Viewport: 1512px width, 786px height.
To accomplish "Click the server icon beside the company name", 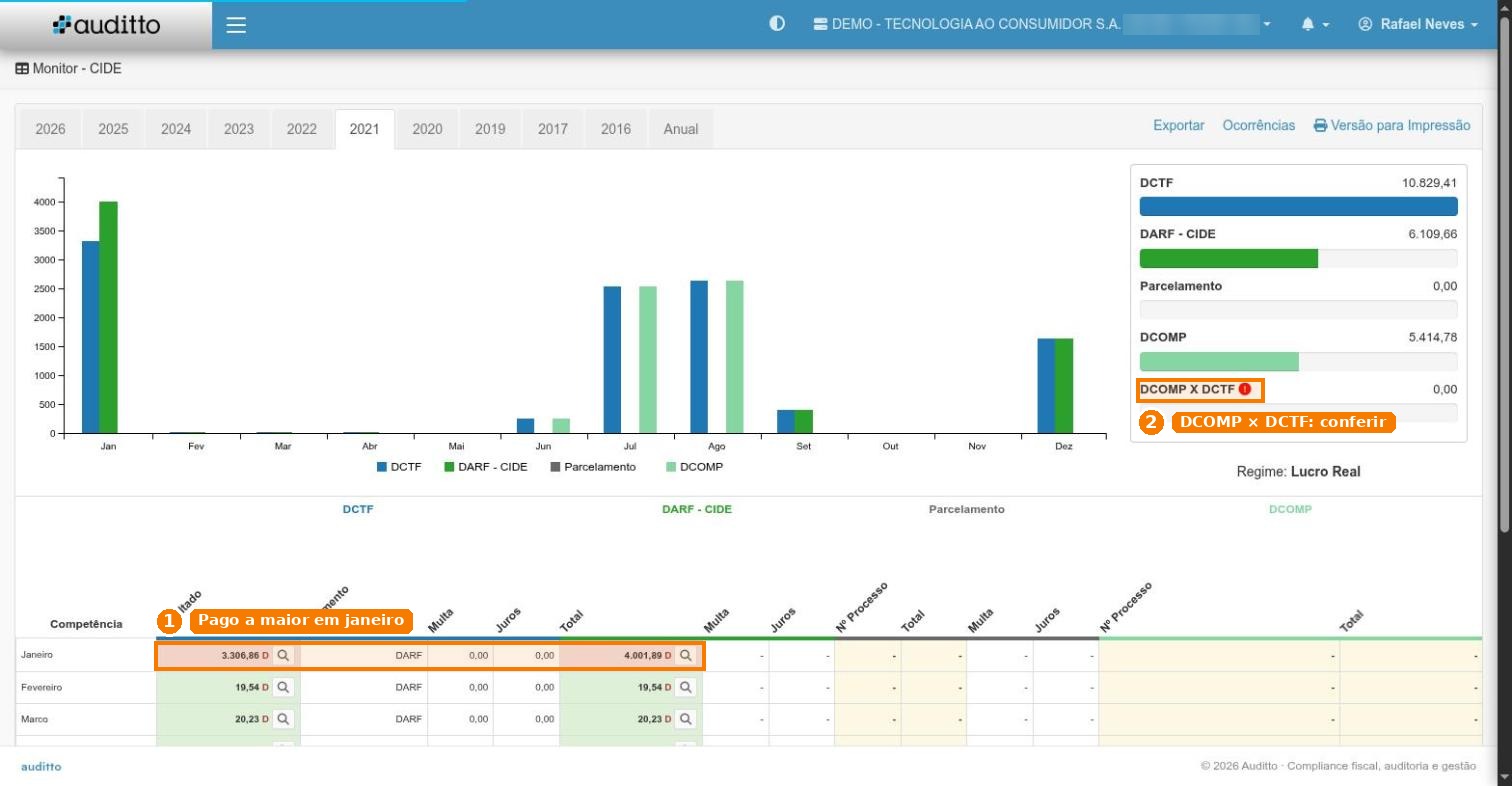I will click(821, 24).
